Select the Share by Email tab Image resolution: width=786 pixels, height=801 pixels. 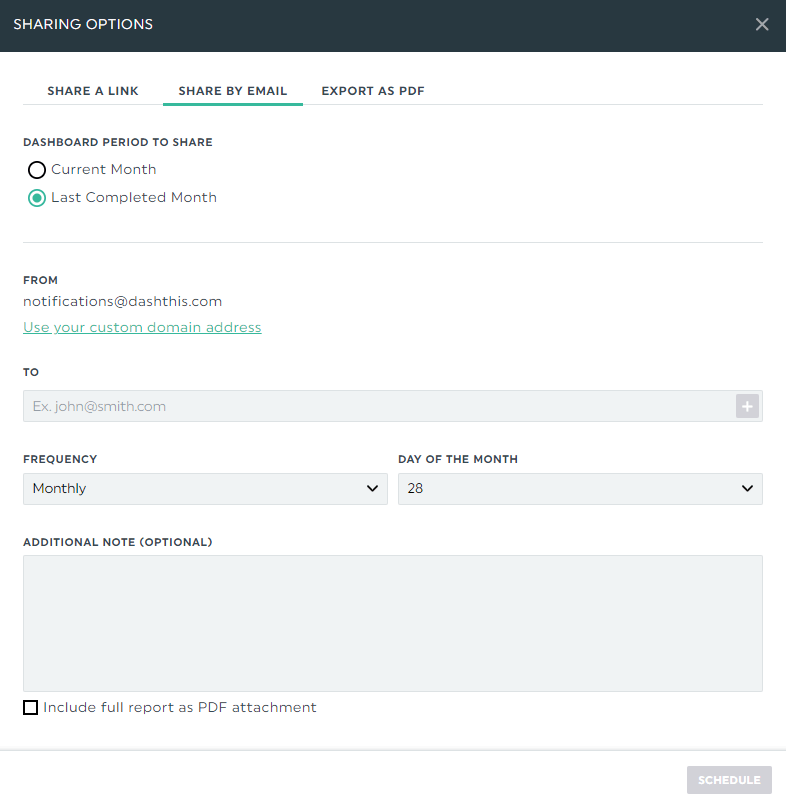233,91
